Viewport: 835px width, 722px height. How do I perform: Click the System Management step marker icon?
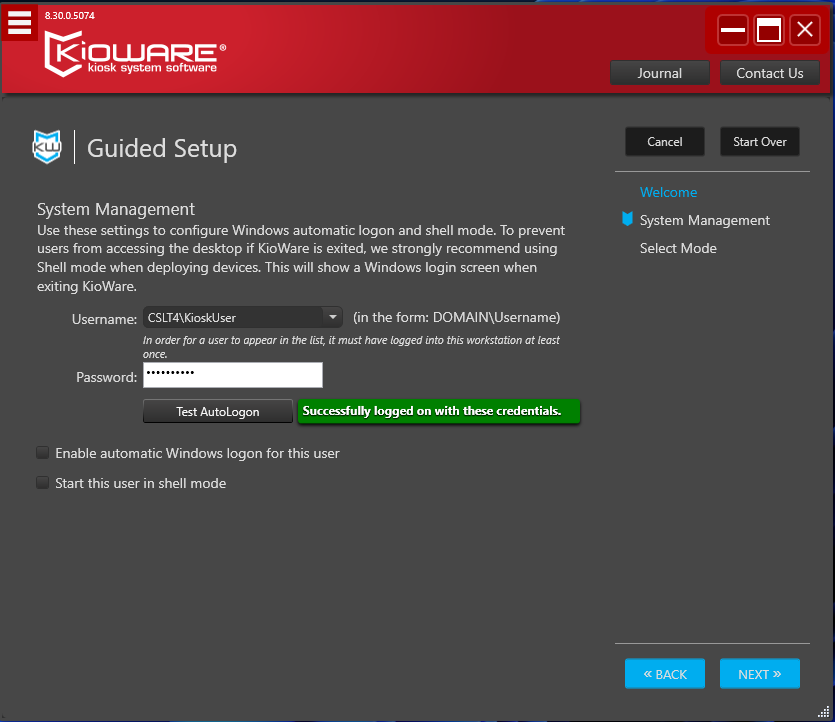tap(627, 220)
